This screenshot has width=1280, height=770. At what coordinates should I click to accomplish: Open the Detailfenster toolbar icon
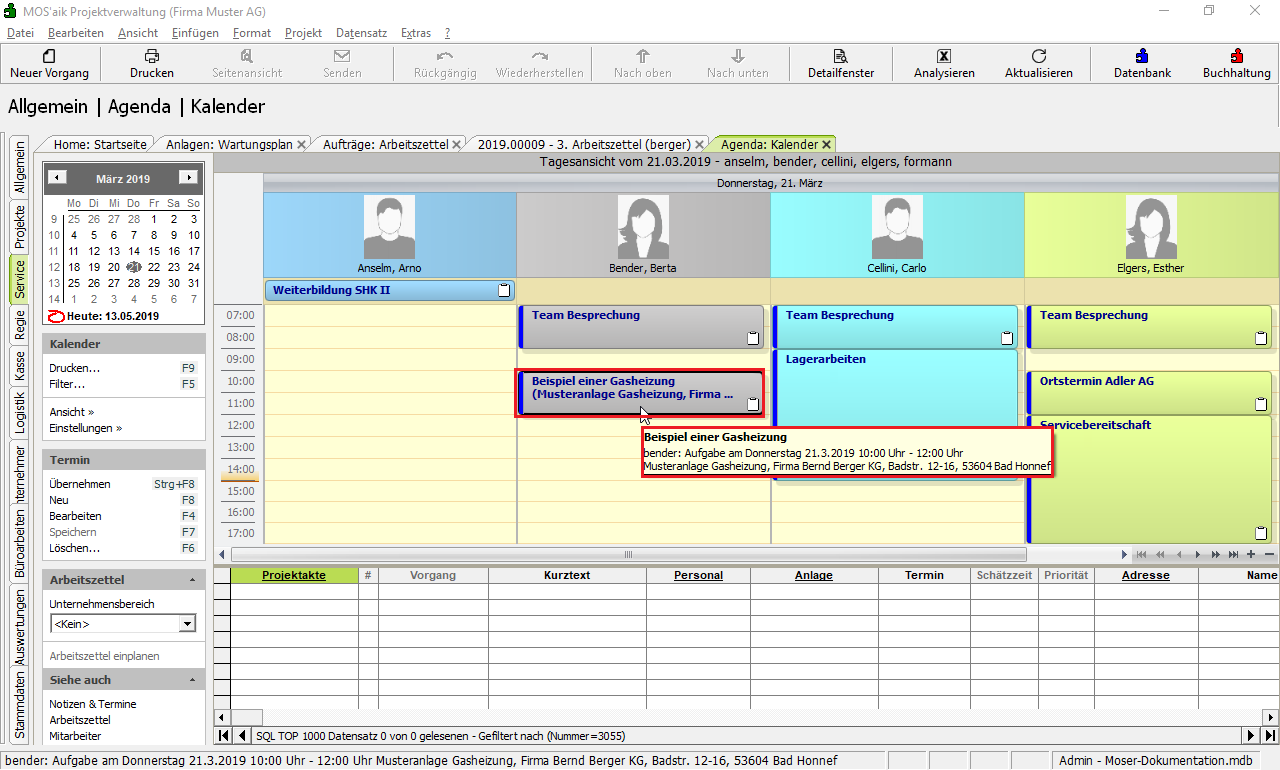coord(840,57)
